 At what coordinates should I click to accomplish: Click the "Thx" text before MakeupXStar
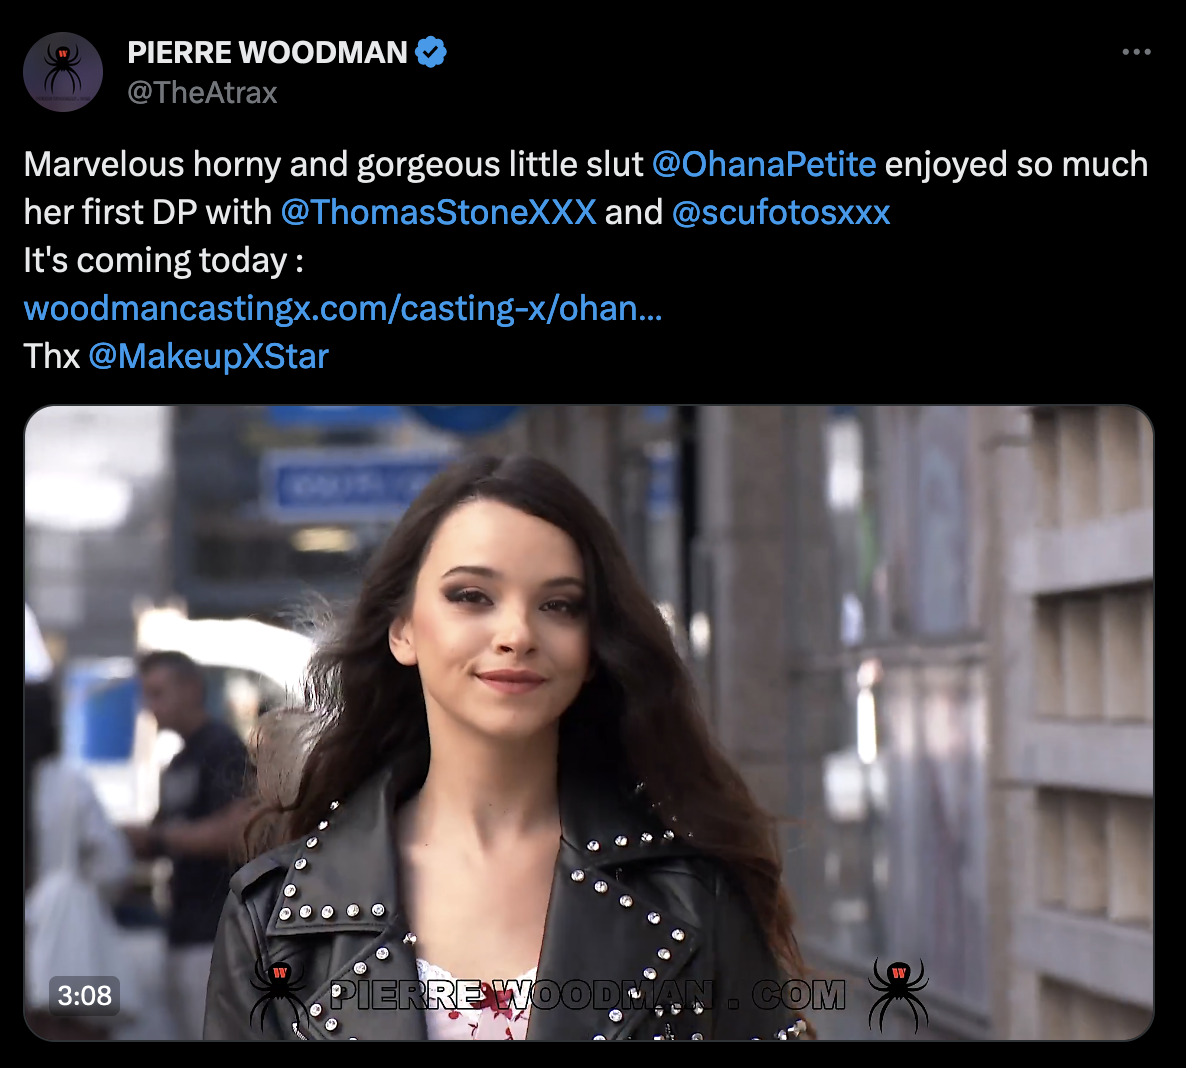[51, 356]
